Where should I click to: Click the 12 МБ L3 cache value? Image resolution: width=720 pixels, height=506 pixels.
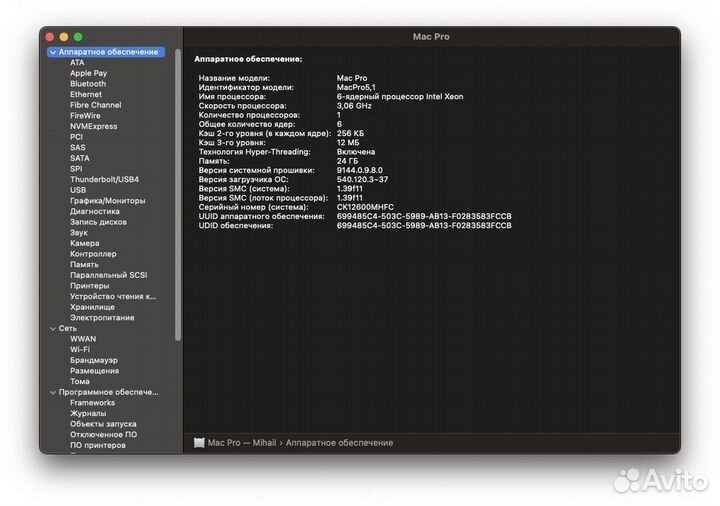point(348,143)
